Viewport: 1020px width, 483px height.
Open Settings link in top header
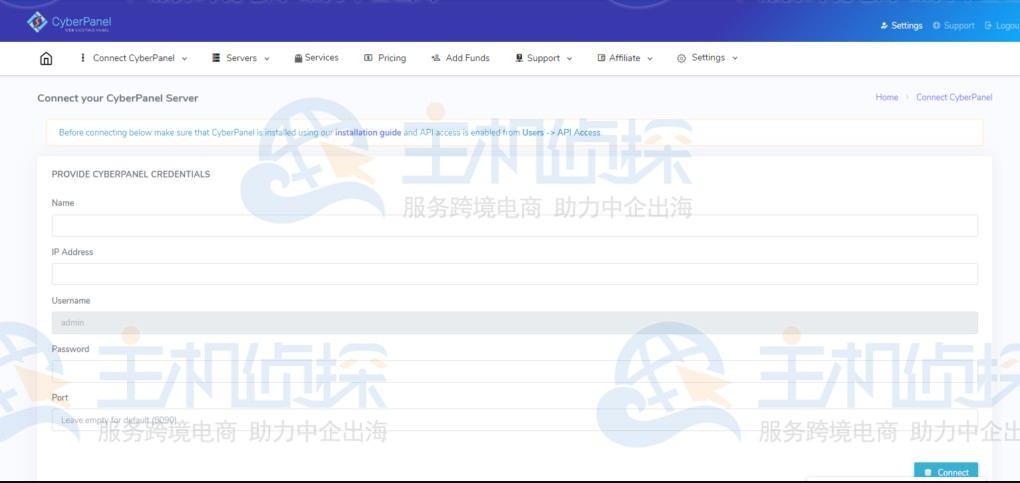[907, 26]
